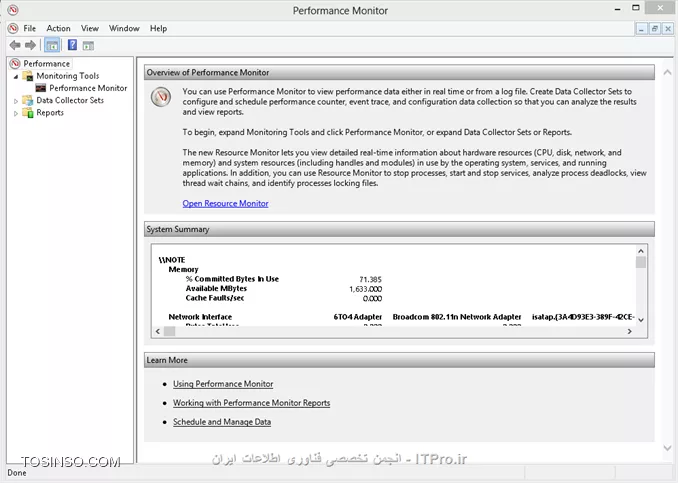Open Help via blue question mark icon
This screenshot has width=678, height=483.
(72, 45)
